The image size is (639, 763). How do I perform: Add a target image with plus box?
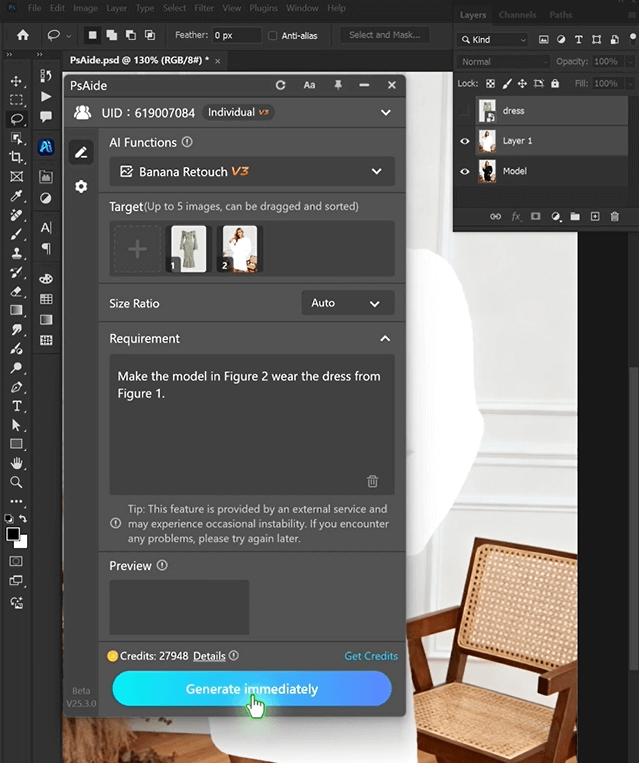pyautogui.click(x=137, y=249)
